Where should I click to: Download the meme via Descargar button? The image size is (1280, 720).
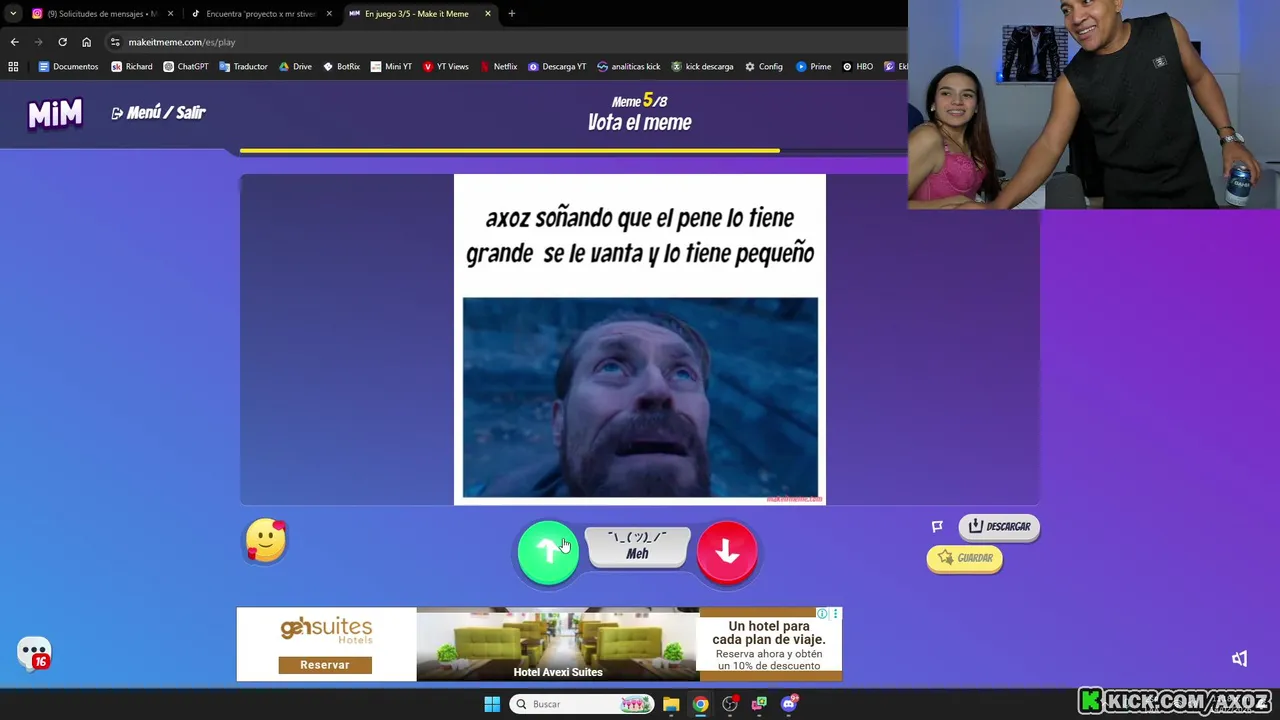(x=999, y=526)
